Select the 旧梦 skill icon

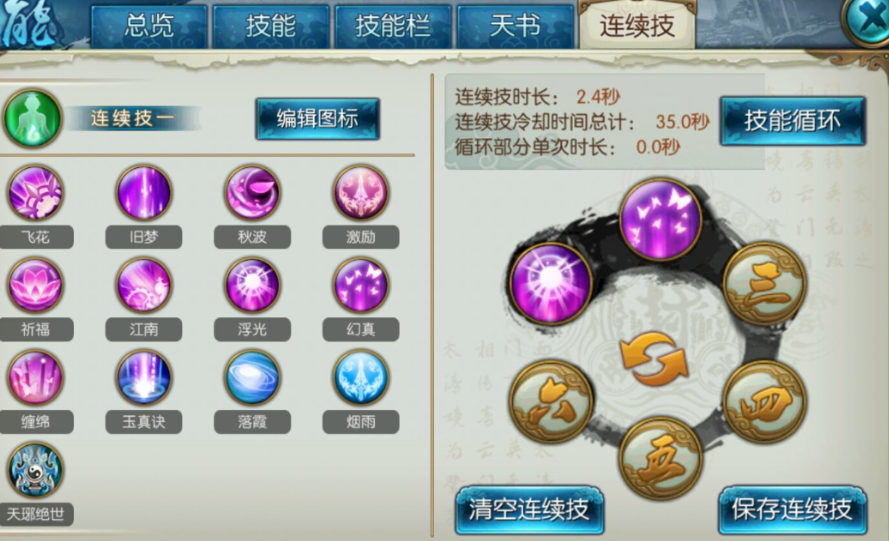click(143, 193)
